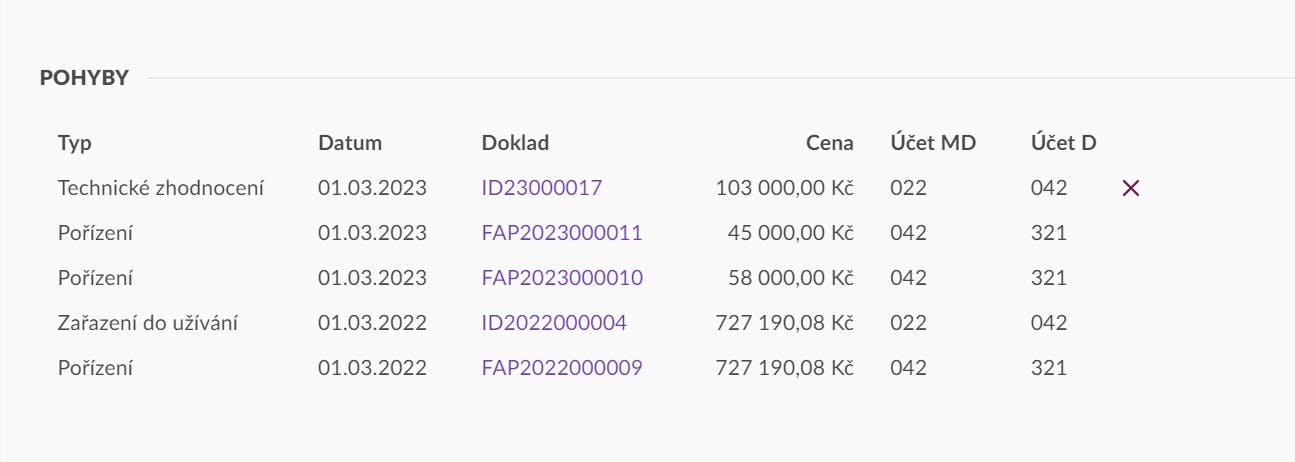The width and height of the screenshot is (1295, 462).
Task: Open document ID23000017 link
Action: (x=542, y=188)
